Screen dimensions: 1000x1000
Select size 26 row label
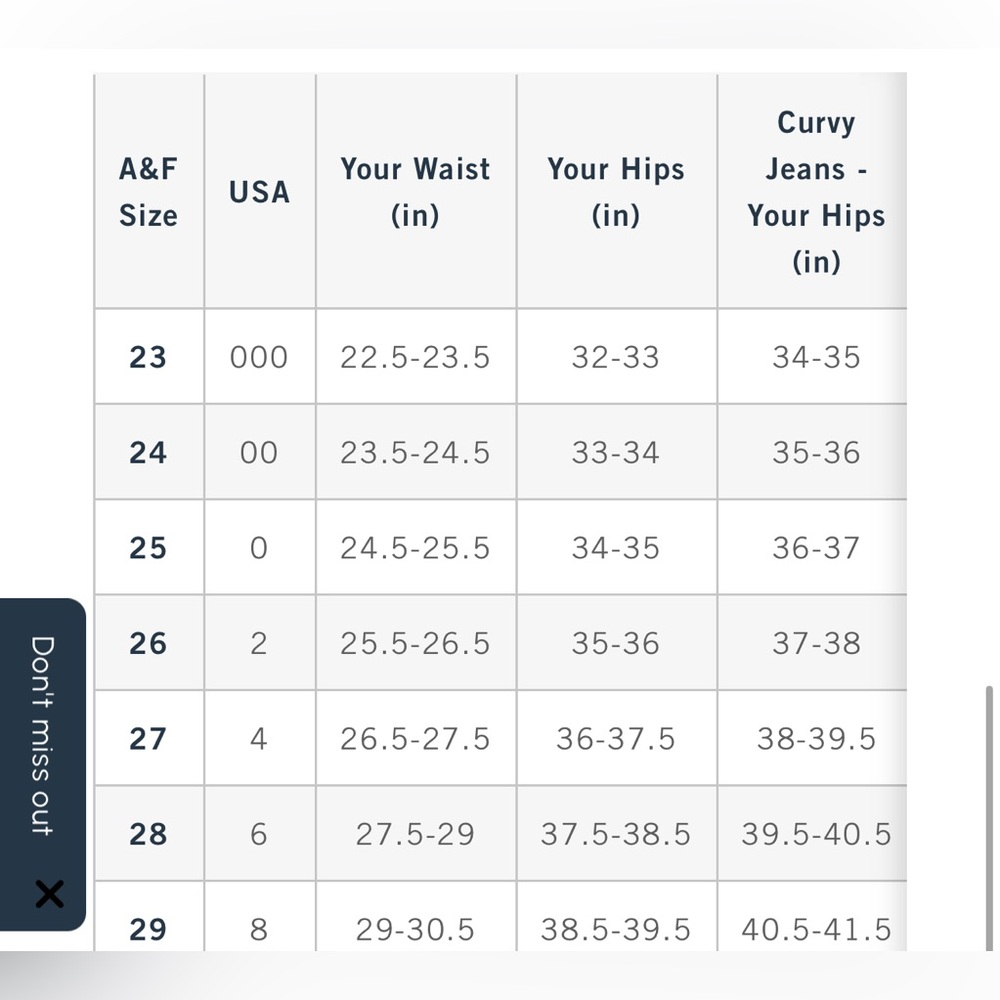pos(148,643)
